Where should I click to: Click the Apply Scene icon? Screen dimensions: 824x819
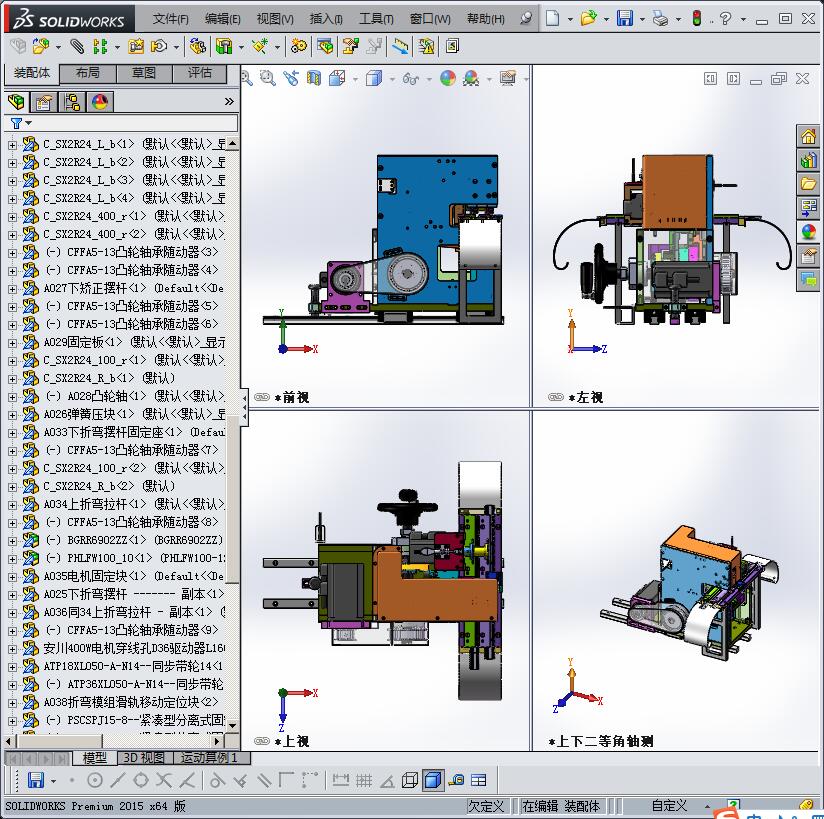[x=471, y=78]
